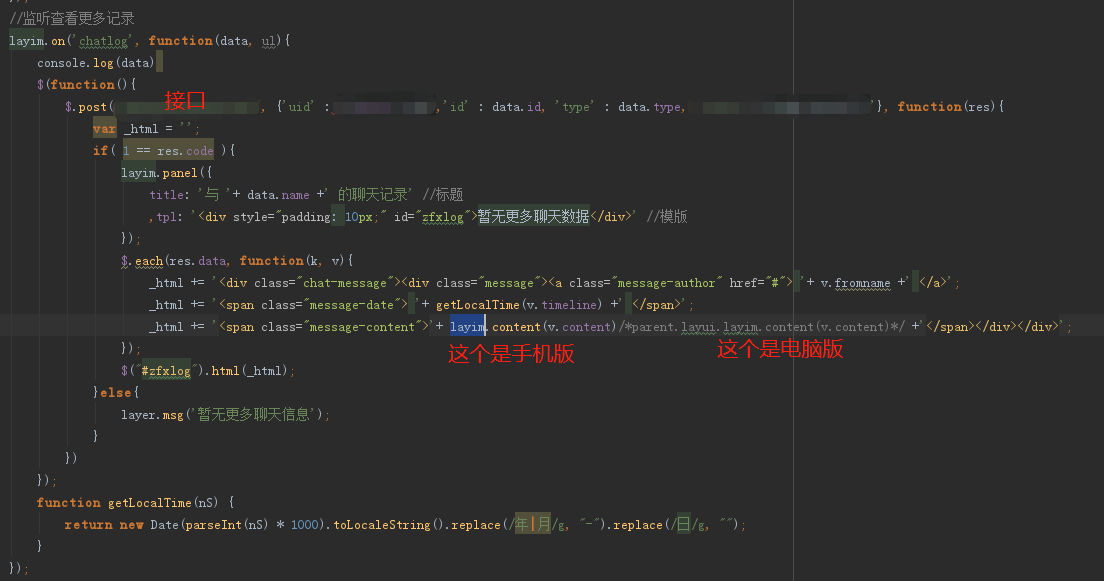1104x581 pixels.
Task: Click the string 的聊天记录
Action: click(372, 194)
